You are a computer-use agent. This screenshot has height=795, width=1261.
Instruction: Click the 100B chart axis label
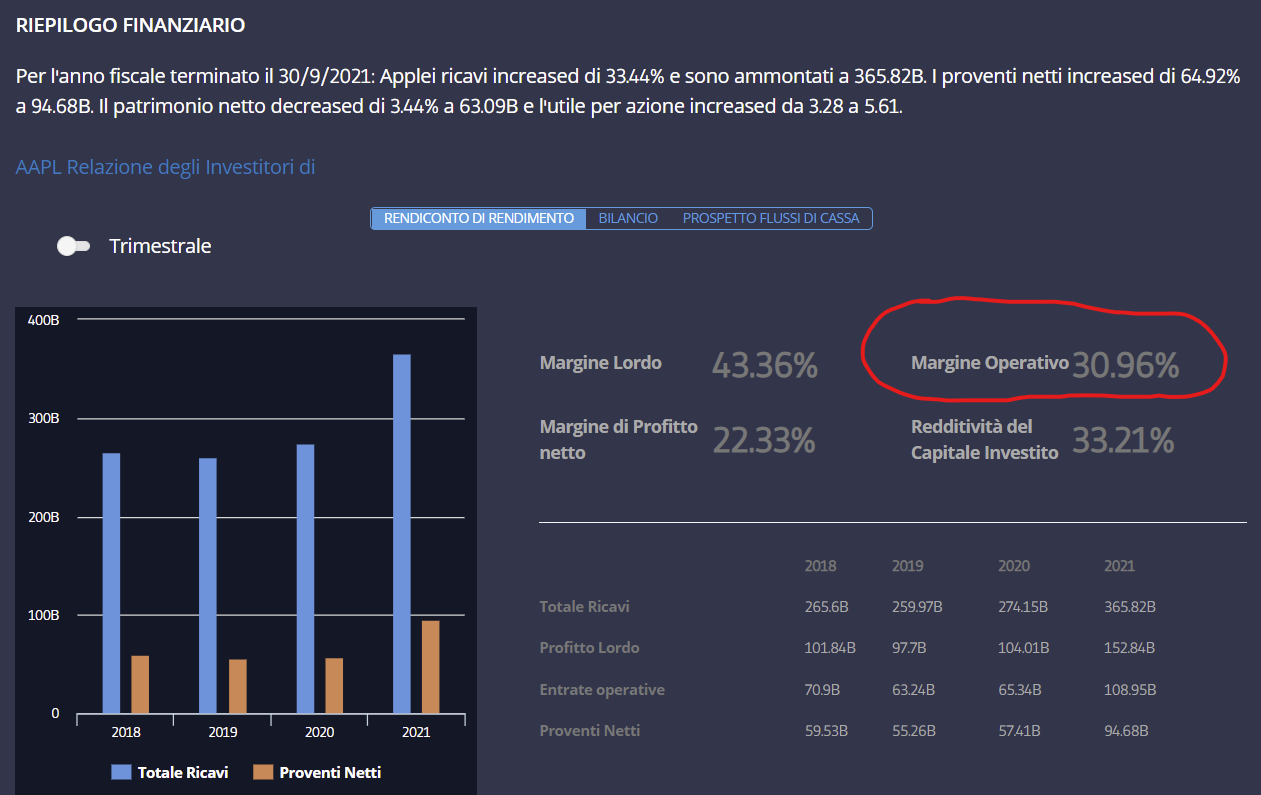pyautogui.click(x=42, y=615)
